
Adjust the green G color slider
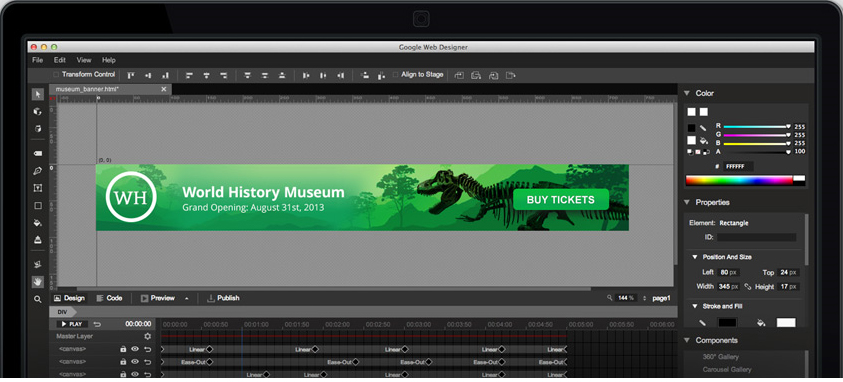coord(757,135)
